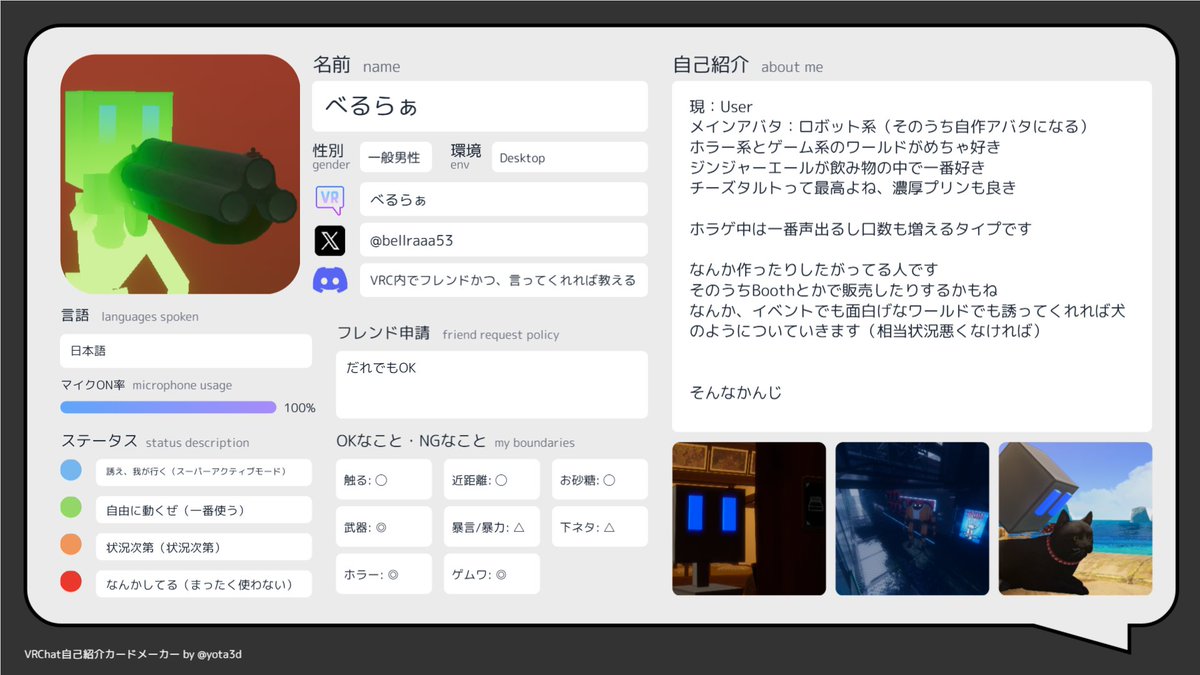Select the green status circle icon
1200x675 pixels.
(x=70, y=507)
